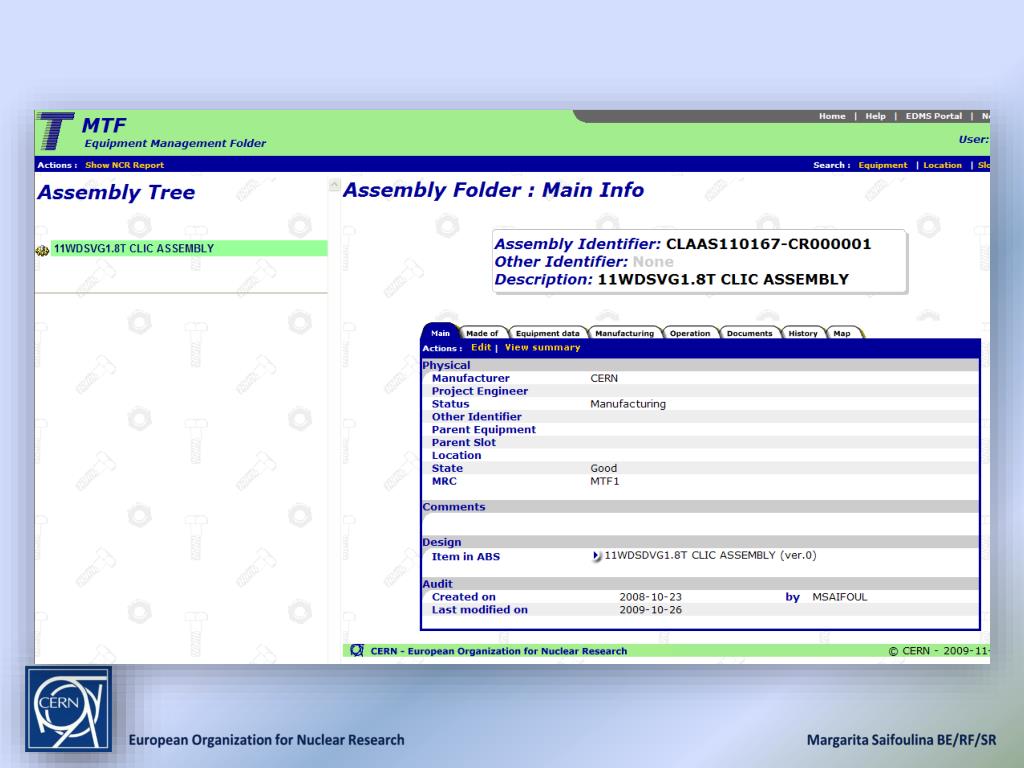This screenshot has width=1024, height=768.
Task: Search by Location link
Action: pyautogui.click(x=942, y=165)
